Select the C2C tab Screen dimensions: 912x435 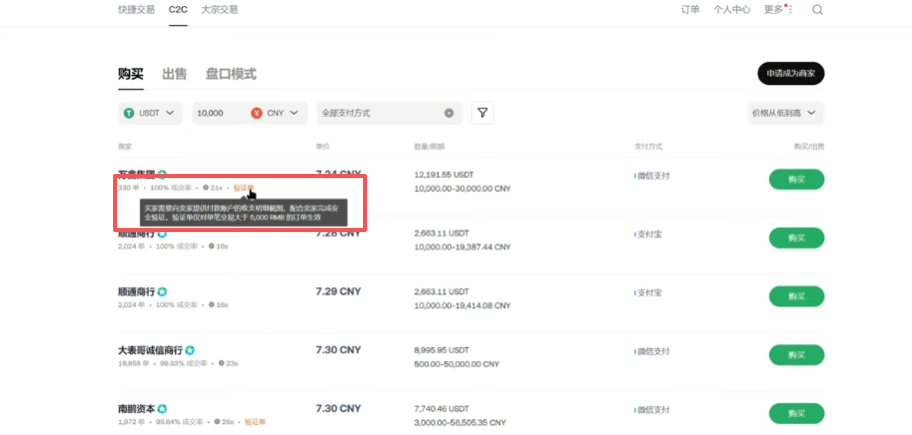click(x=178, y=10)
